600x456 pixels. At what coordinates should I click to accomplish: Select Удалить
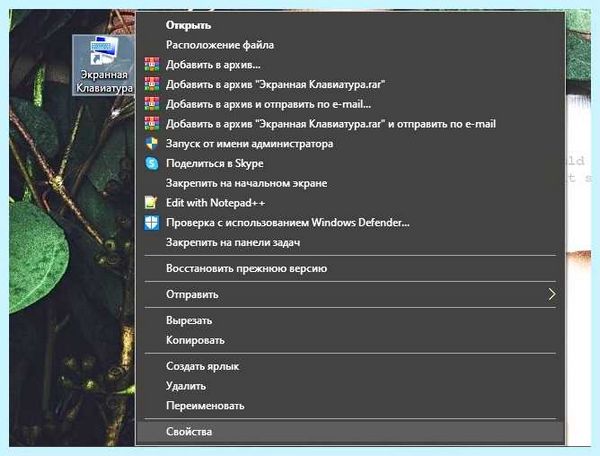tap(350, 386)
